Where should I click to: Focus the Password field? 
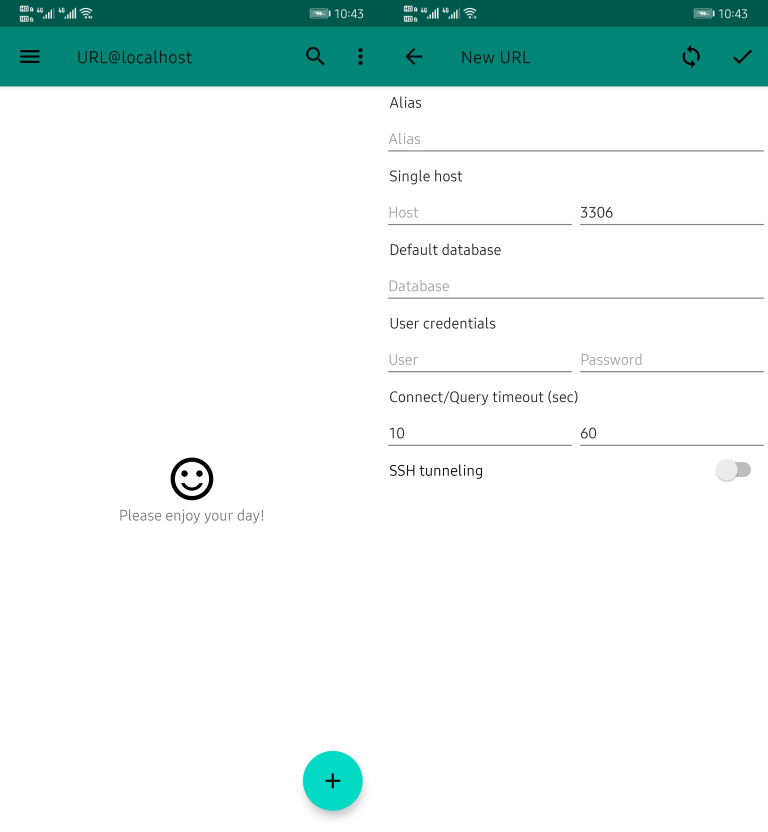(672, 360)
